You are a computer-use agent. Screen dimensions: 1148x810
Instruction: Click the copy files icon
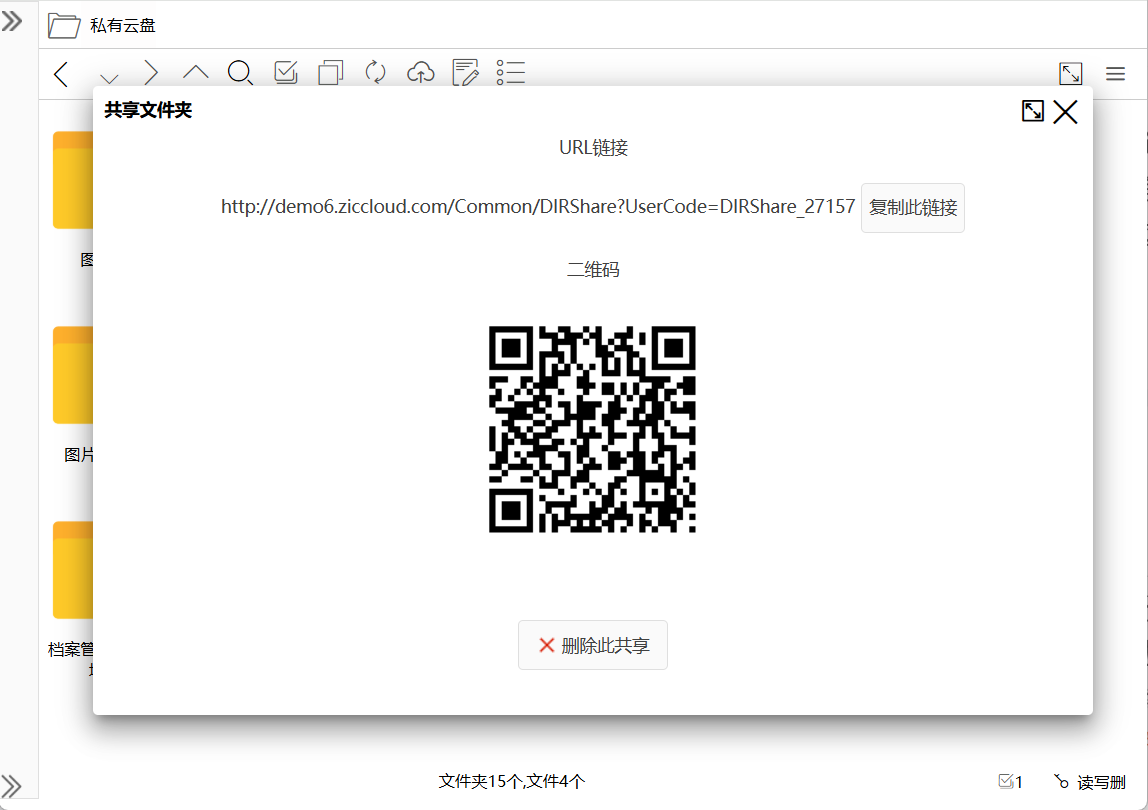click(330, 73)
